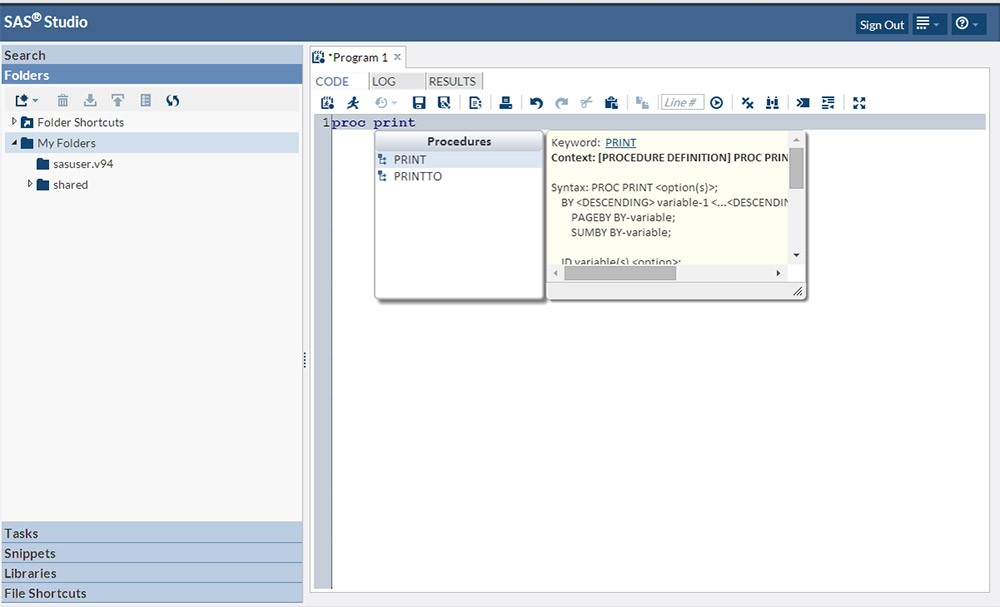Click the Download icon in the Folders toolbar
Viewport: 1000px width, 607px height.
(x=90, y=100)
